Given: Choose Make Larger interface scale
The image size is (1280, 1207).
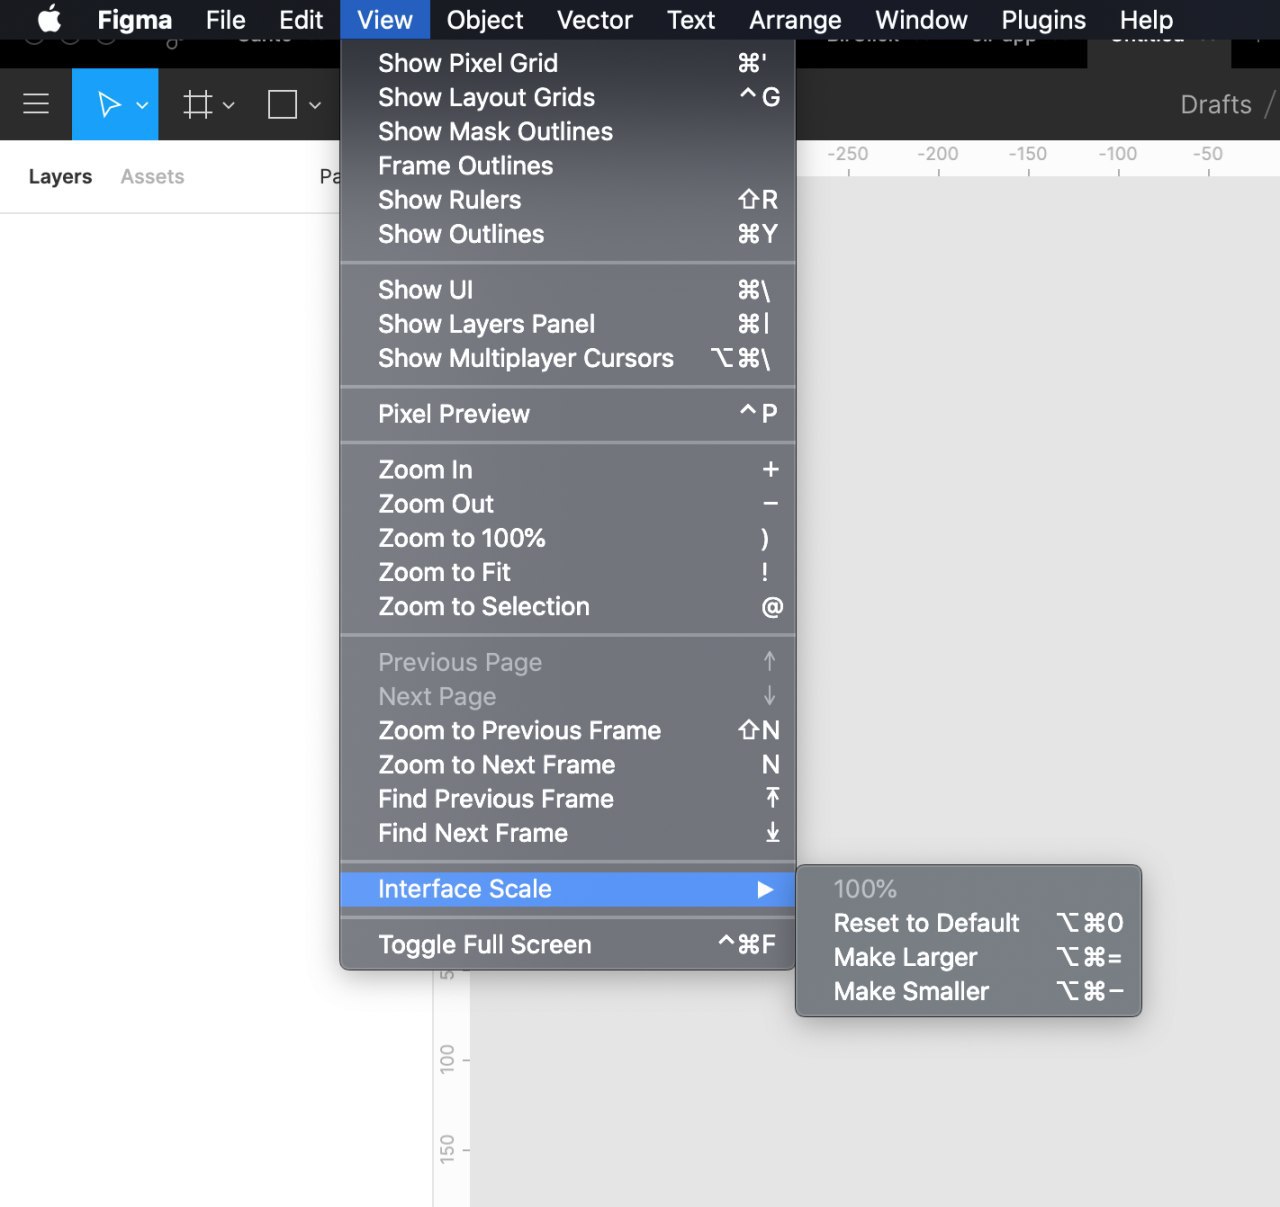Looking at the screenshot, I should (x=968, y=957).
